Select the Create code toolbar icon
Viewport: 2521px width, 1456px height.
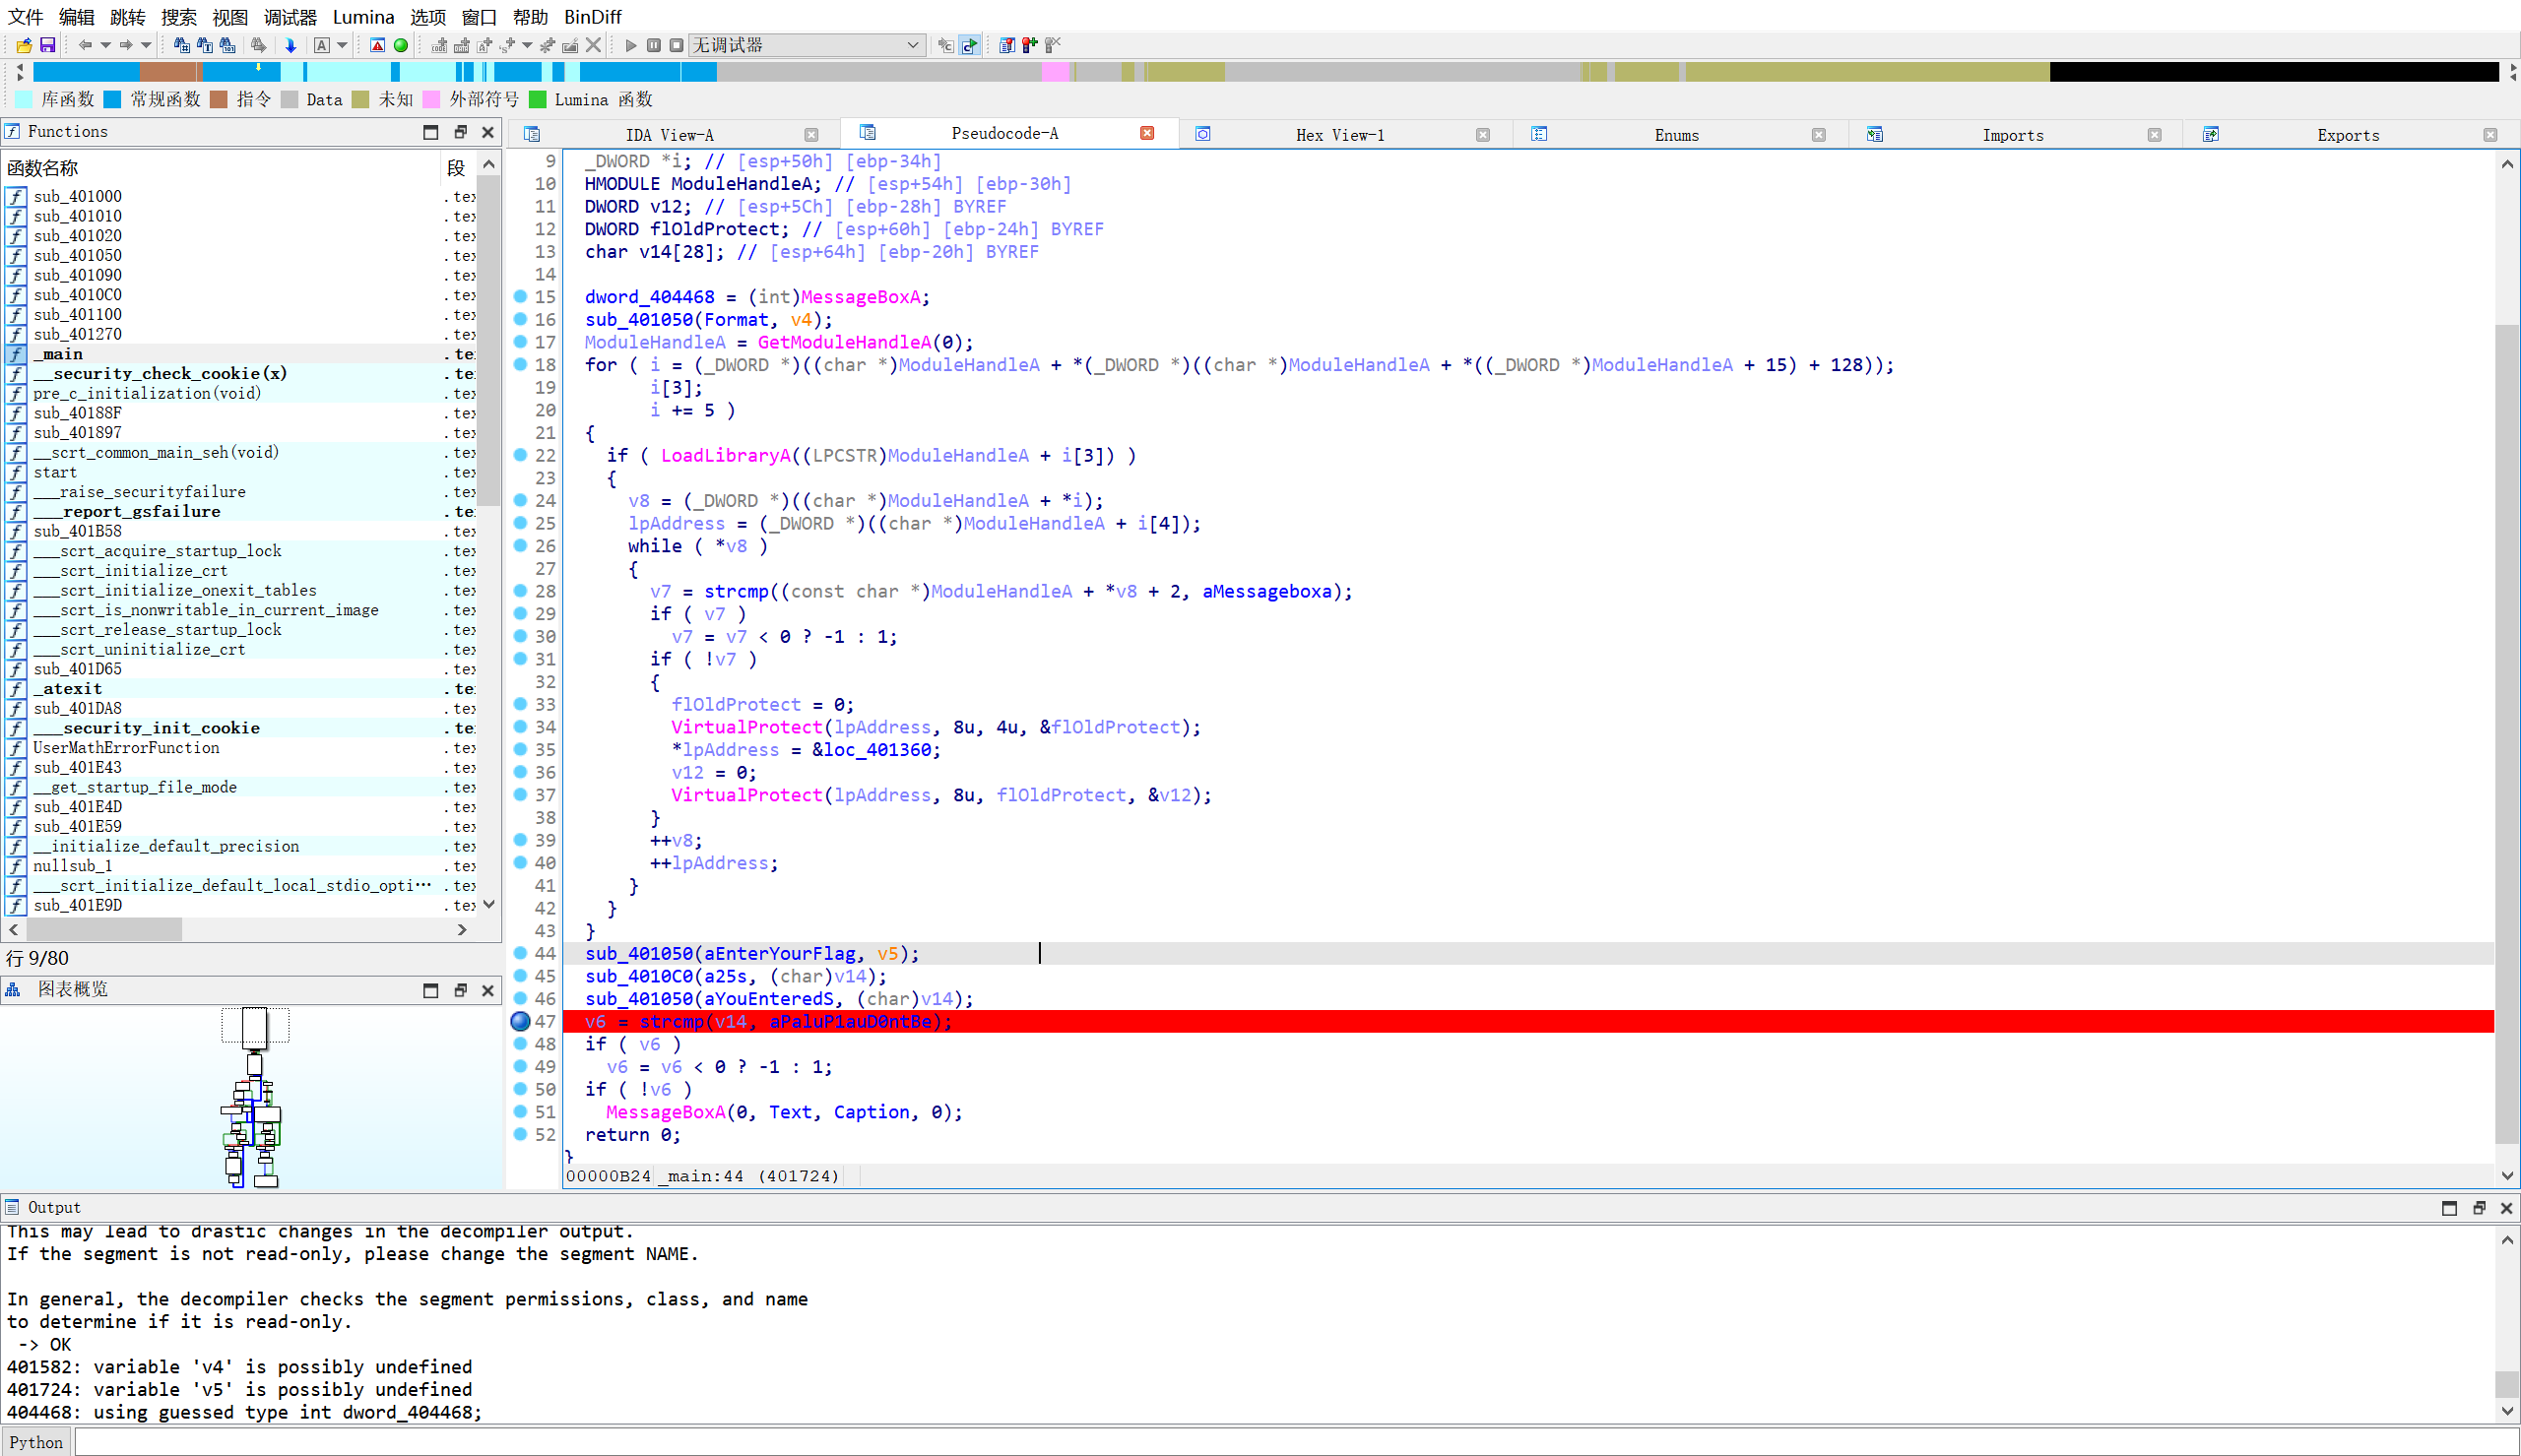tap(439, 45)
